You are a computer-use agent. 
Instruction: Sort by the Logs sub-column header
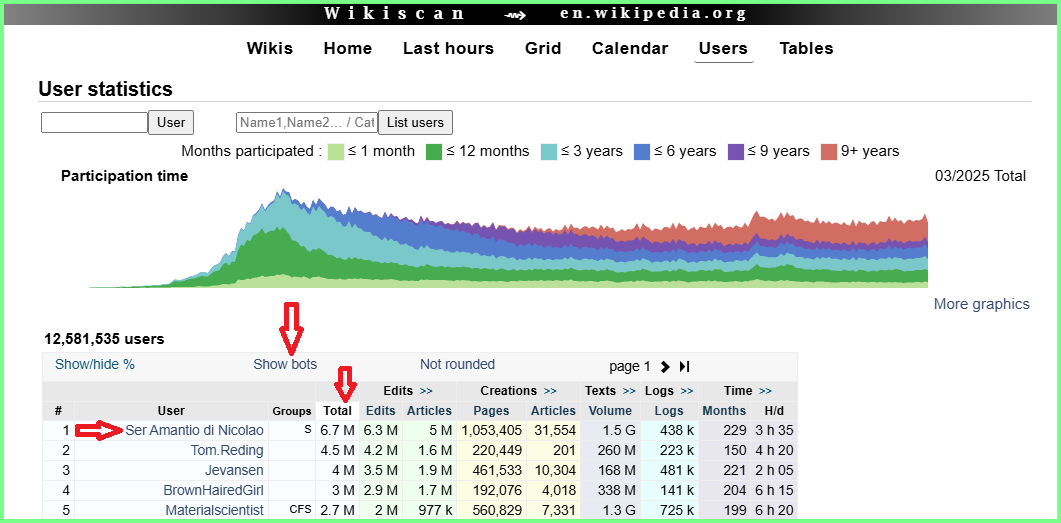(669, 411)
